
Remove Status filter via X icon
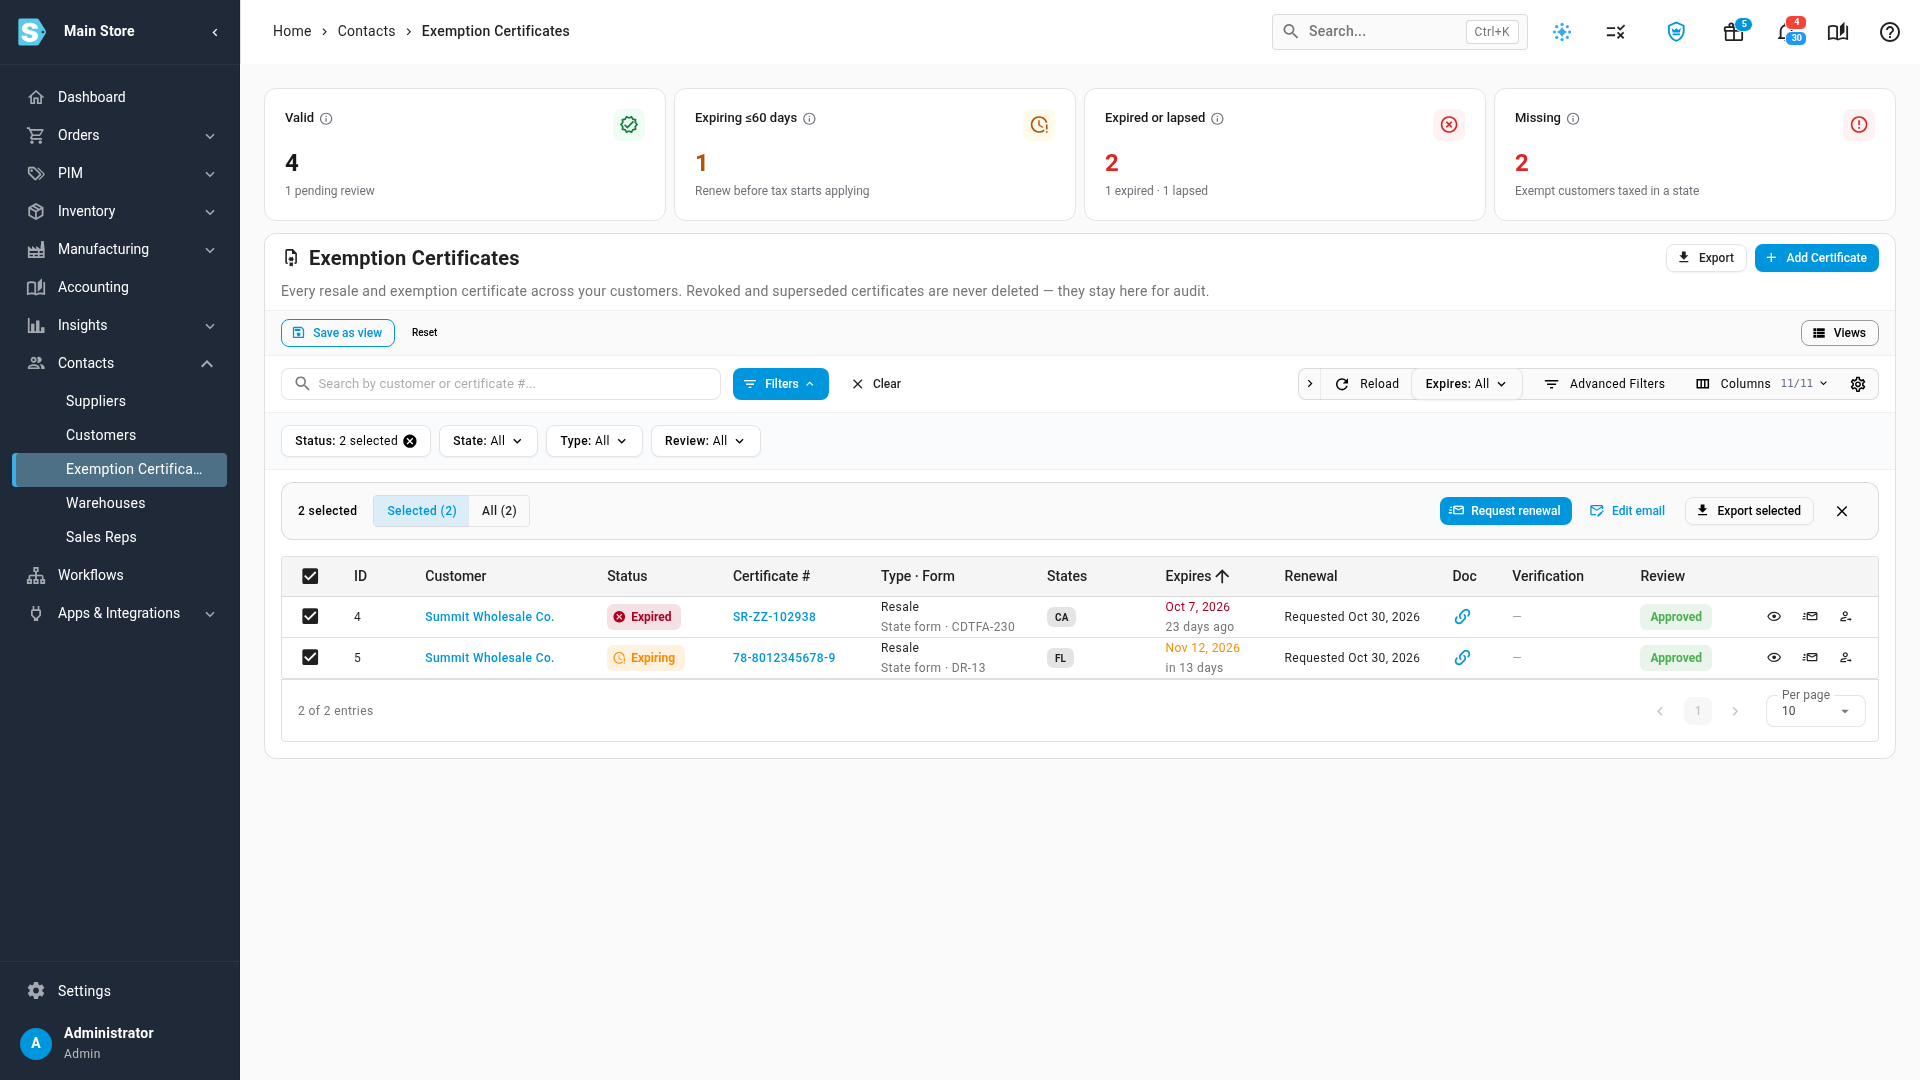click(x=410, y=441)
